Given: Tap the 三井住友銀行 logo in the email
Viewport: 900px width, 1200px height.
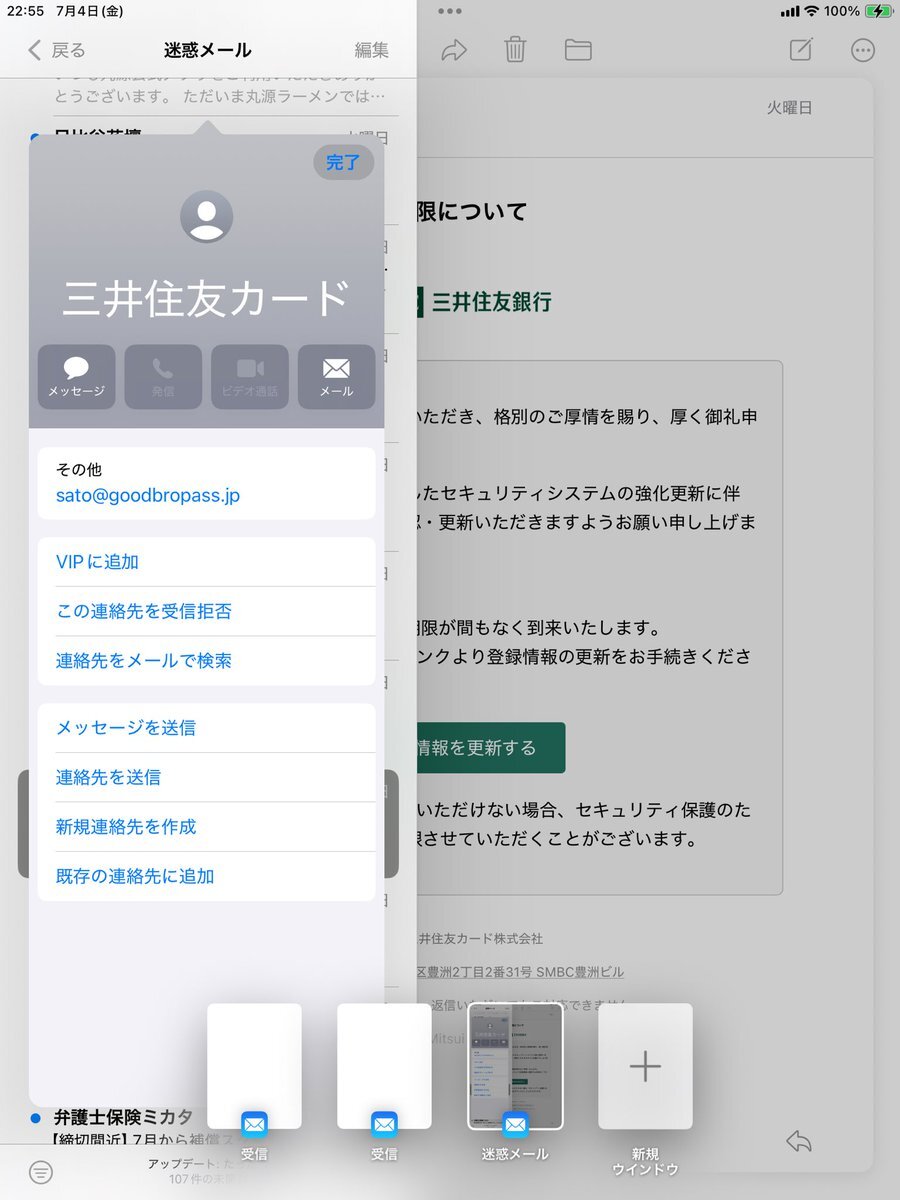Looking at the screenshot, I should (483, 302).
